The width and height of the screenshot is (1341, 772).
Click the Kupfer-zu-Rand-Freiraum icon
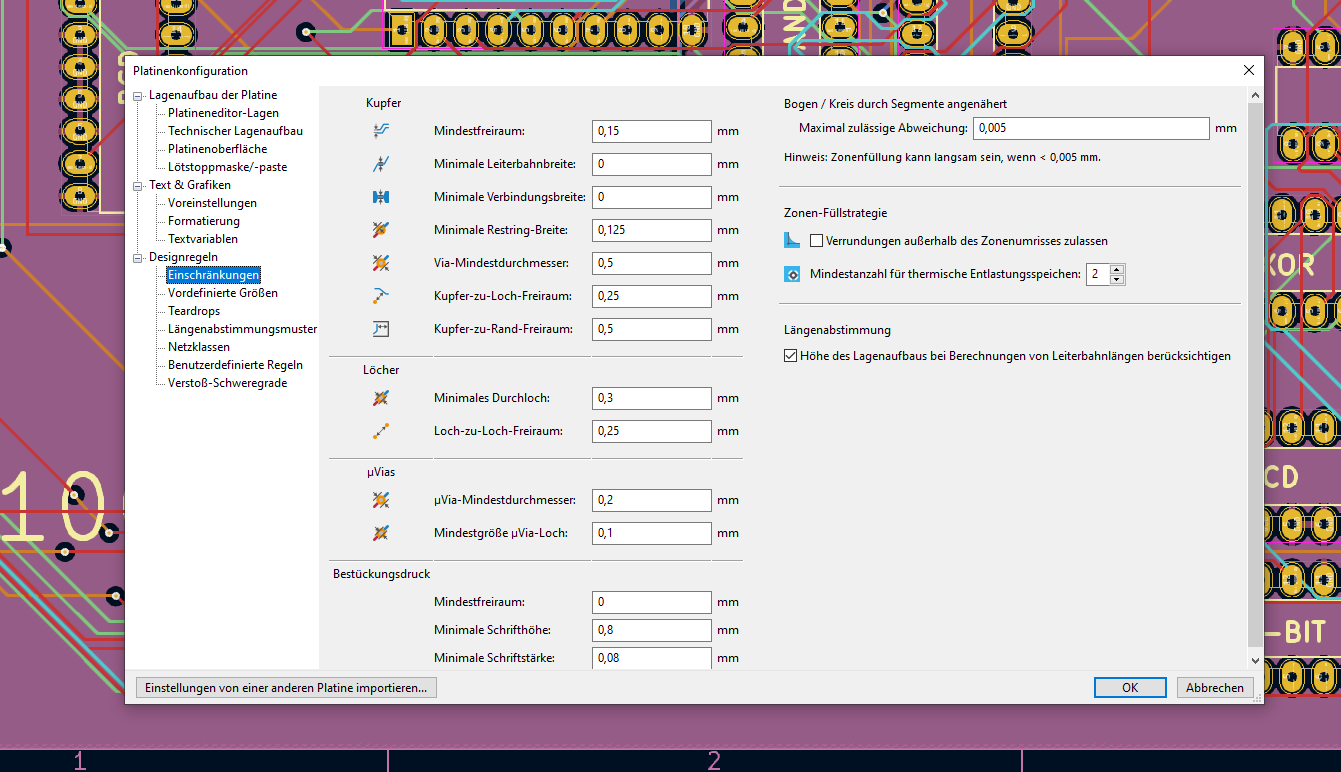pyautogui.click(x=380, y=329)
